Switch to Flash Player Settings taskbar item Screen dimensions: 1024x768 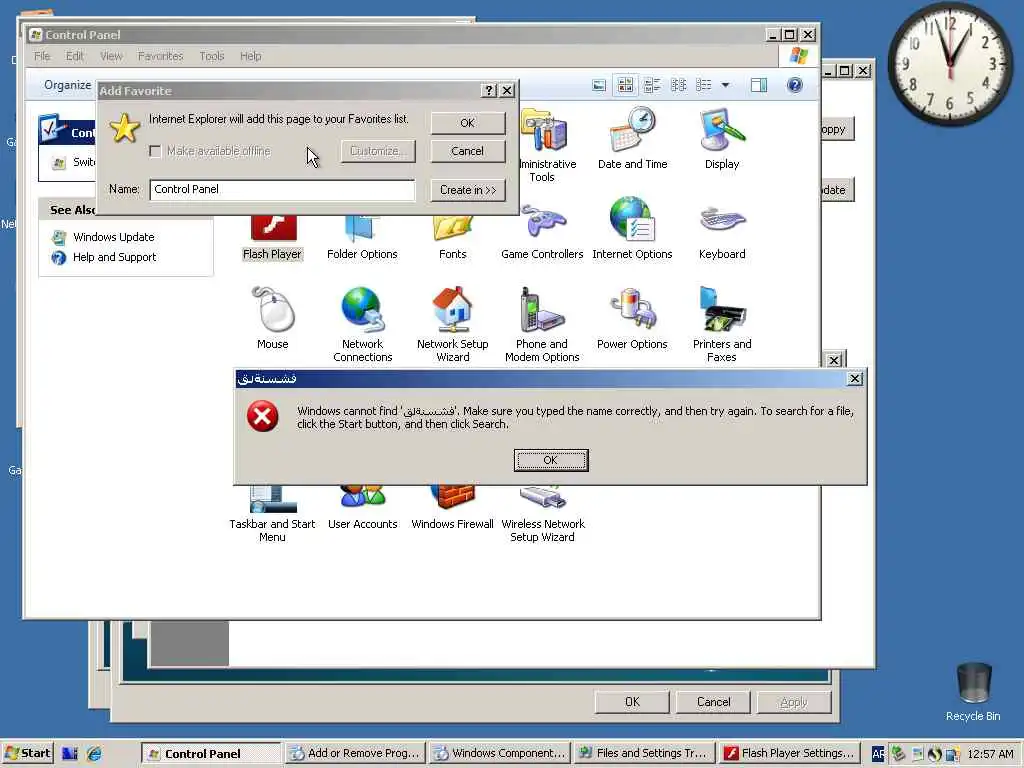789,754
